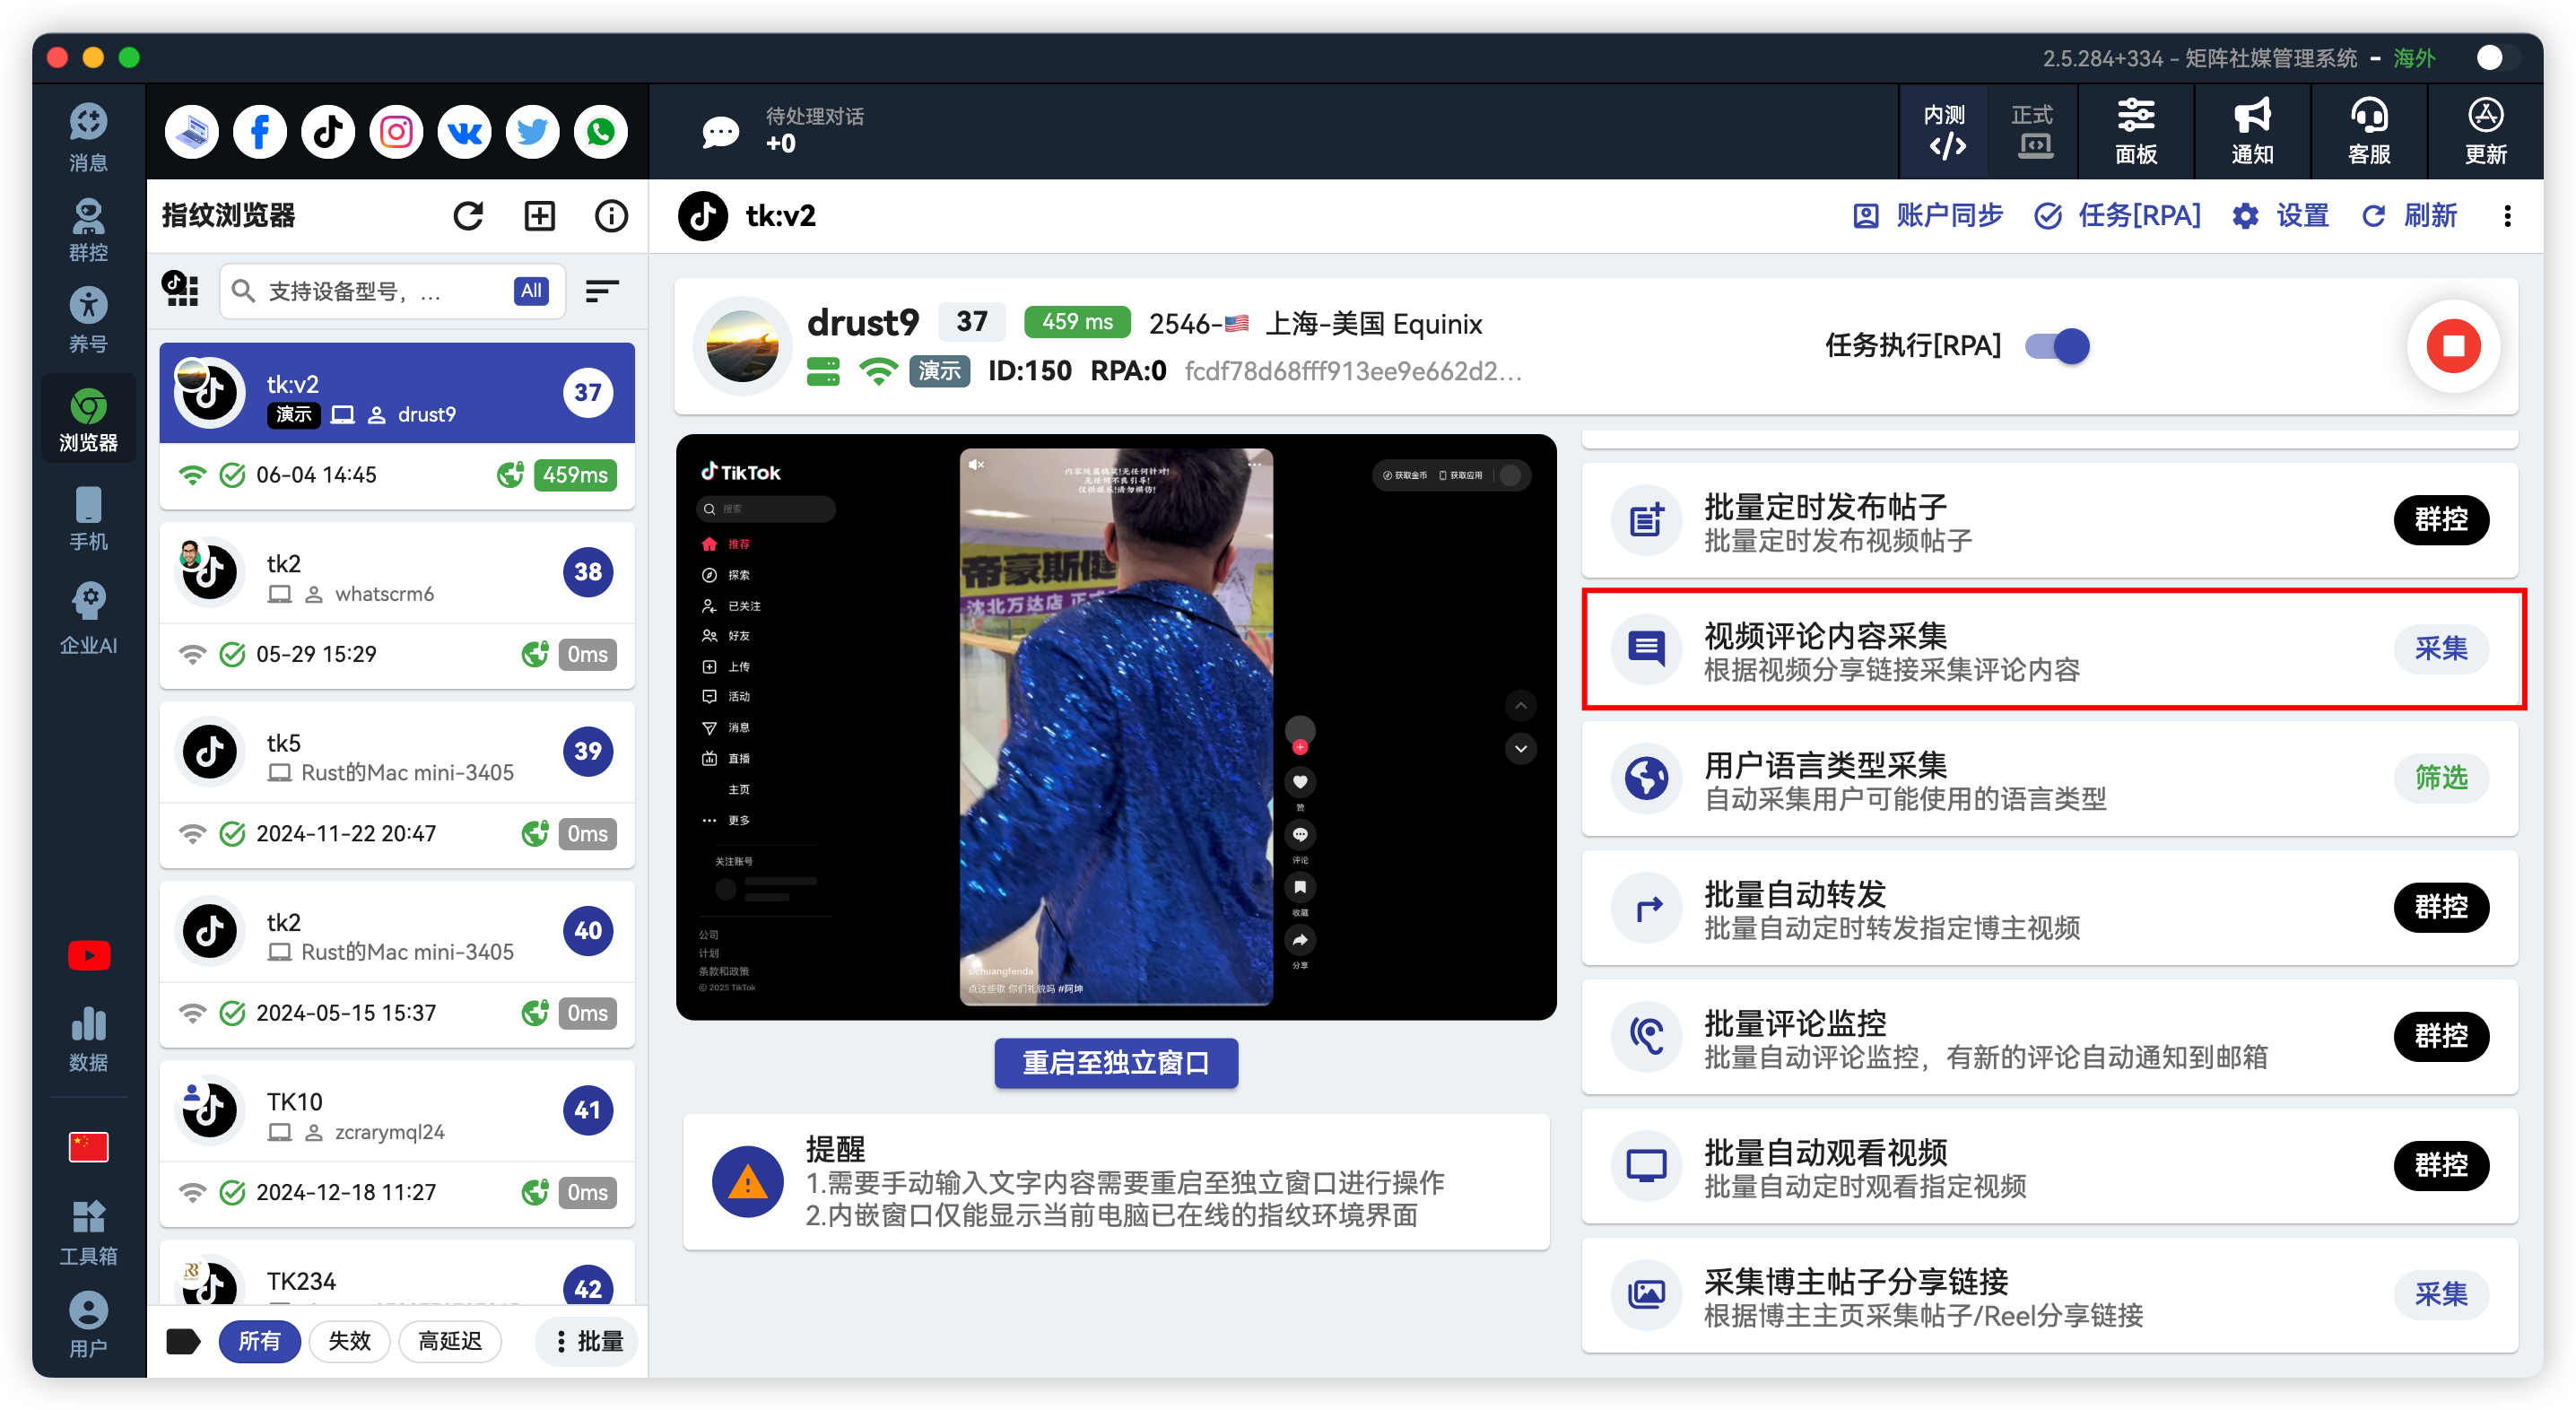
Task: Click 筛选 for 用户语言类型采集
Action: coord(2441,778)
